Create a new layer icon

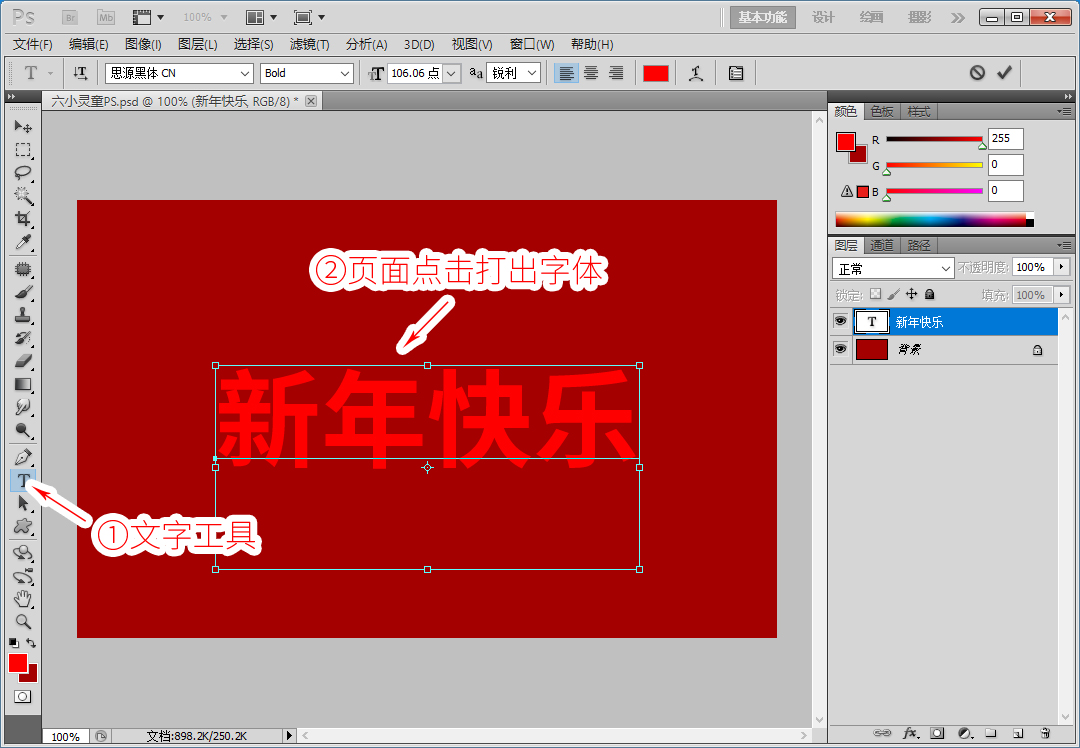click(1018, 733)
